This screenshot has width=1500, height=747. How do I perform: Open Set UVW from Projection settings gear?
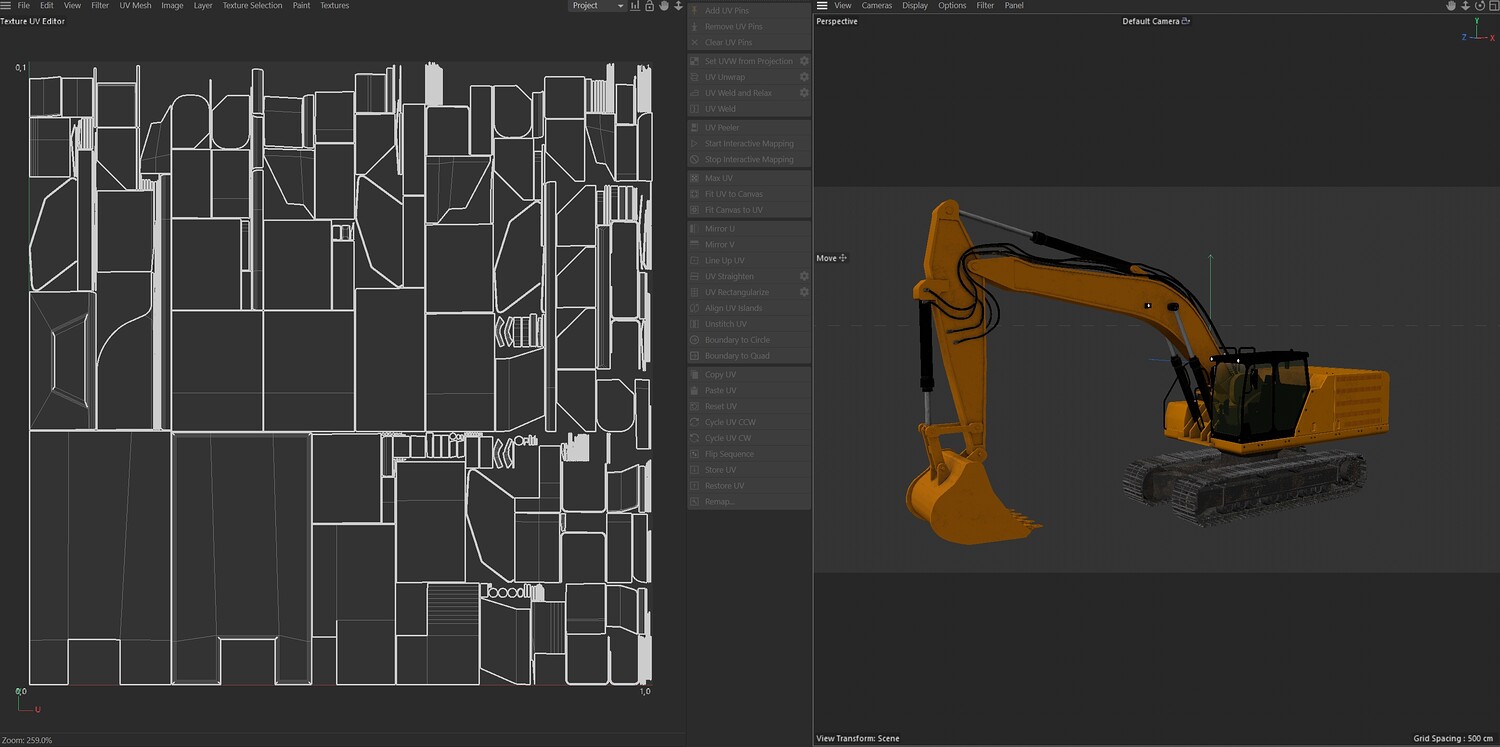803,61
